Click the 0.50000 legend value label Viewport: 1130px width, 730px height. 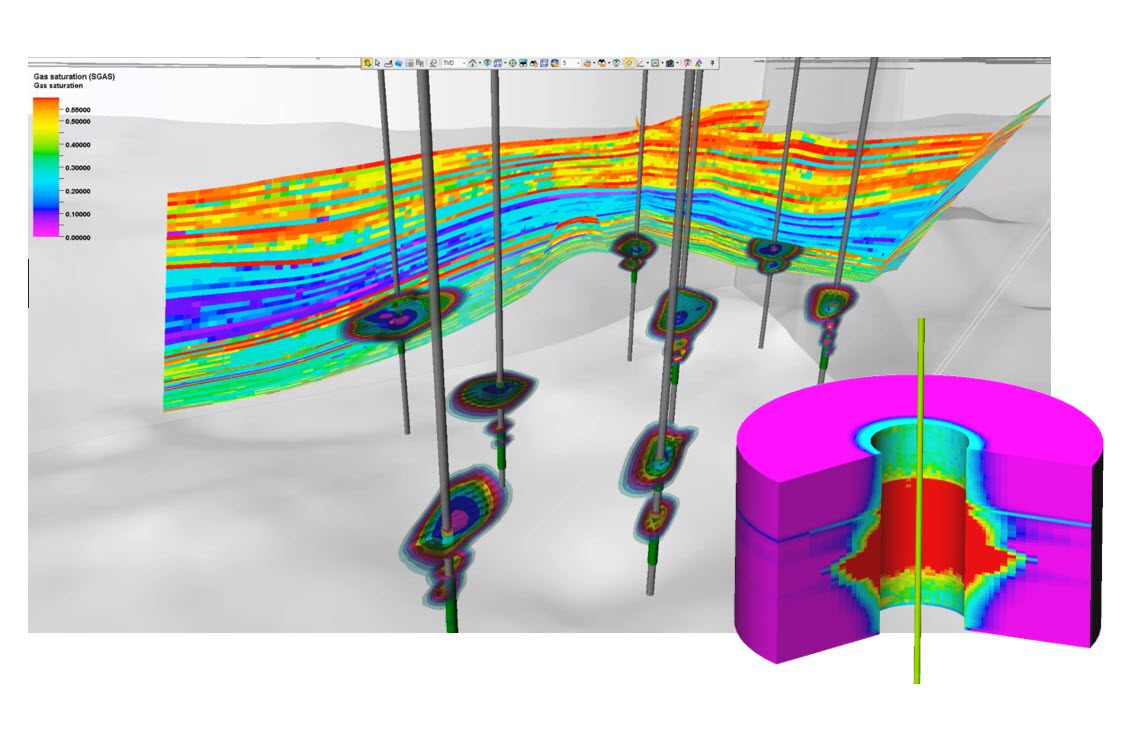pos(78,121)
